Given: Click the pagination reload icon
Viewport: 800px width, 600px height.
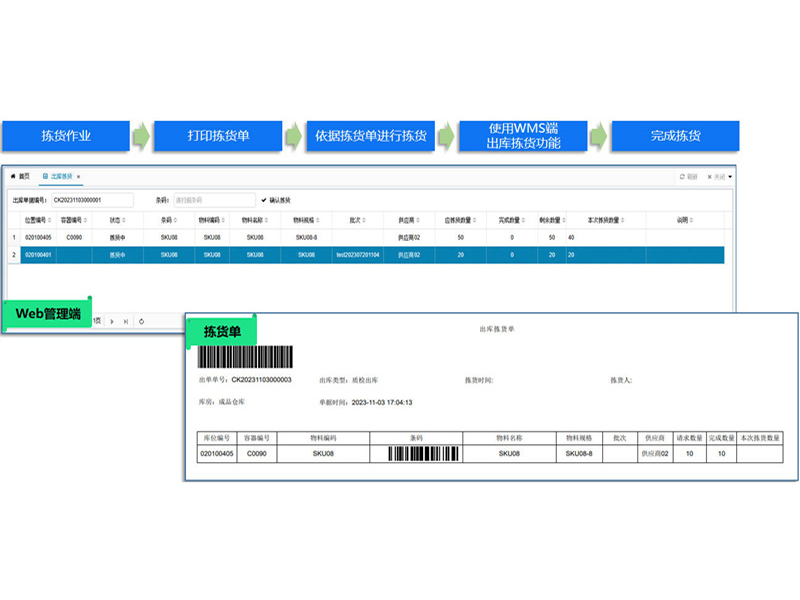Looking at the screenshot, I should pos(142,321).
